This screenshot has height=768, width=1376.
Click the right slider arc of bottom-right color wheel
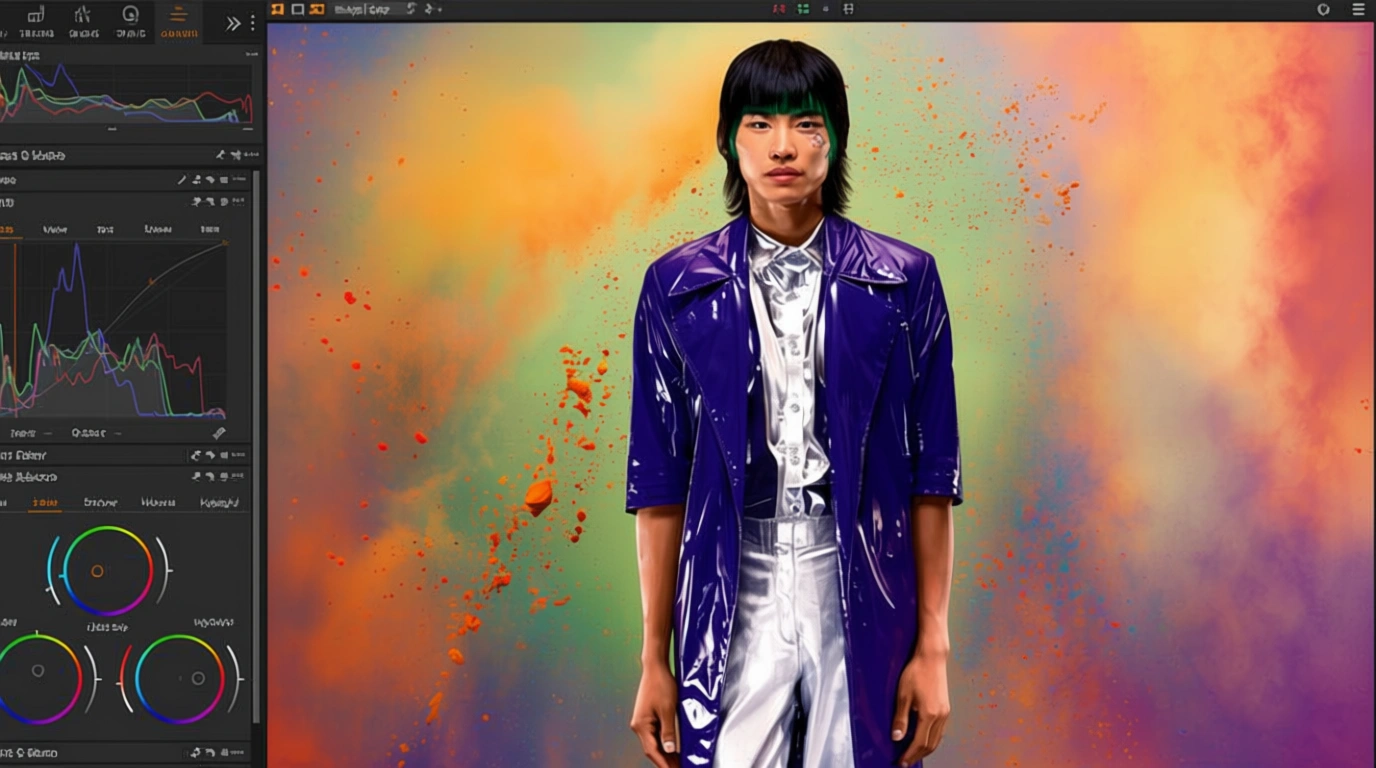click(235, 678)
